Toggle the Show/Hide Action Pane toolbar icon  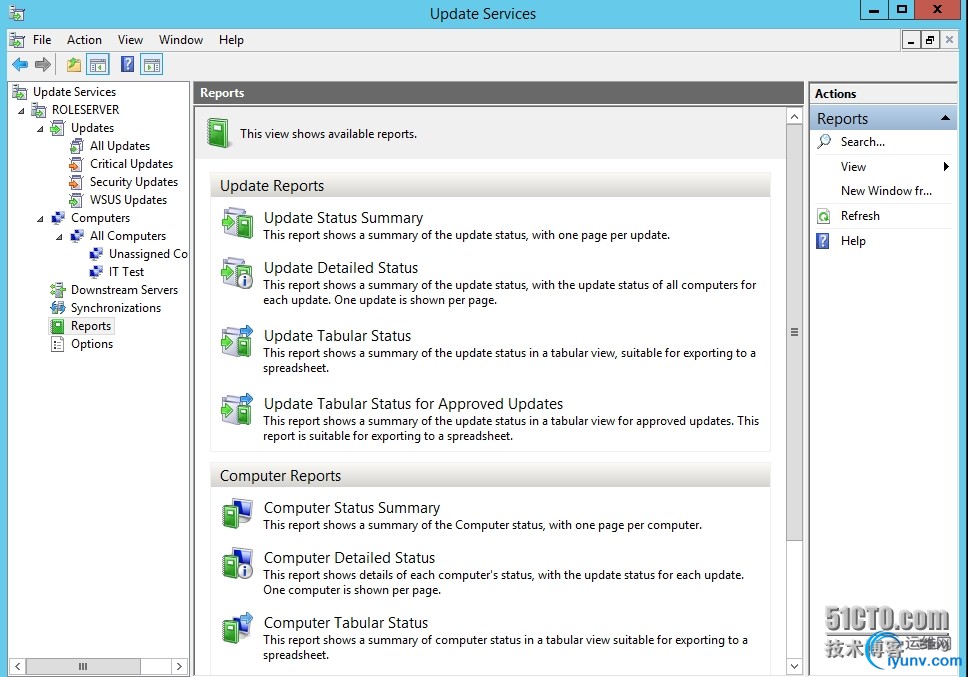pyautogui.click(x=152, y=64)
